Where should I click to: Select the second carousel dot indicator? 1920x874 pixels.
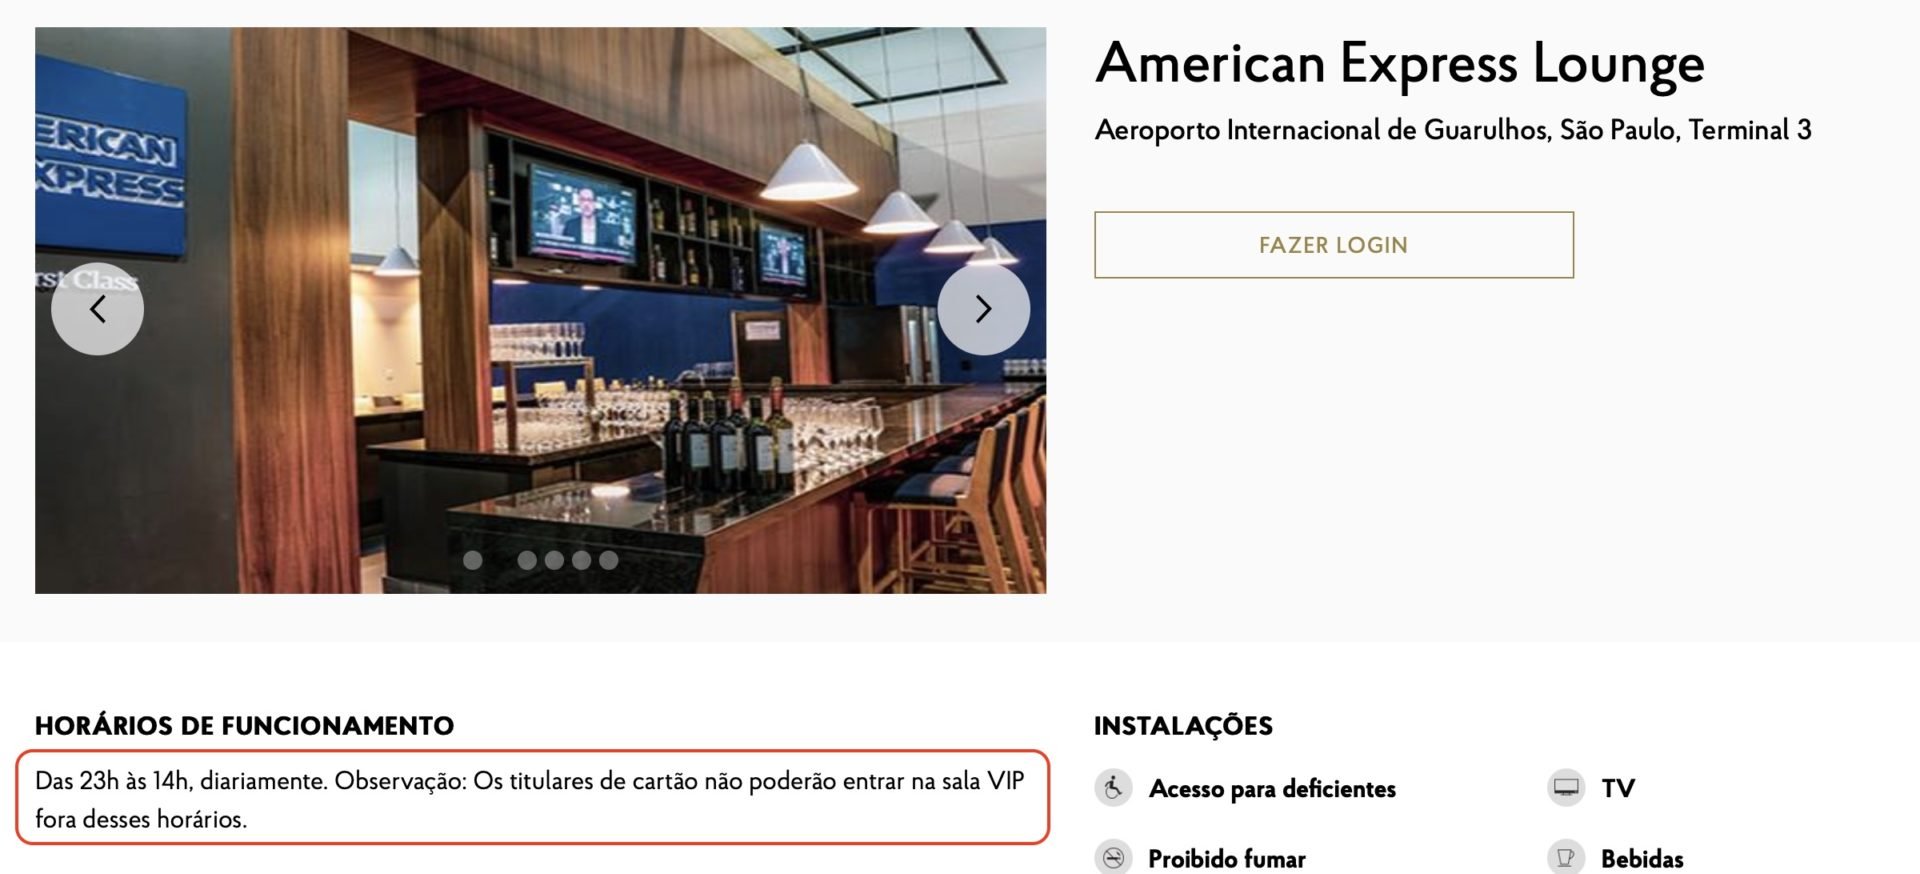(x=527, y=560)
